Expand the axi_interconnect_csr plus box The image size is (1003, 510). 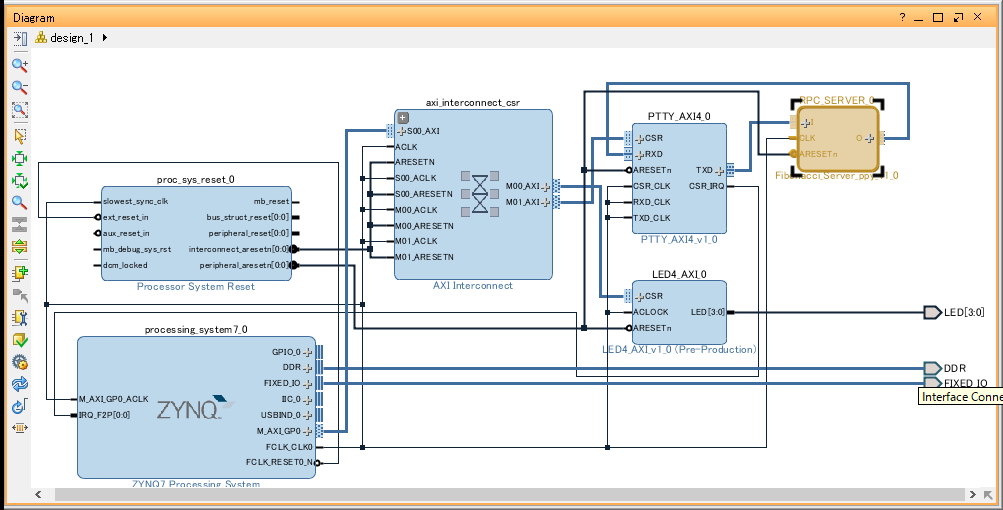click(x=402, y=118)
